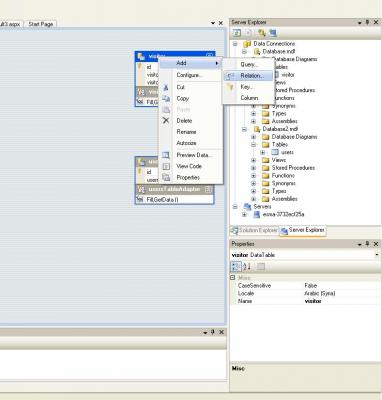Choose View Code from the context menu
The image size is (382, 400).
(x=190, y=166)
